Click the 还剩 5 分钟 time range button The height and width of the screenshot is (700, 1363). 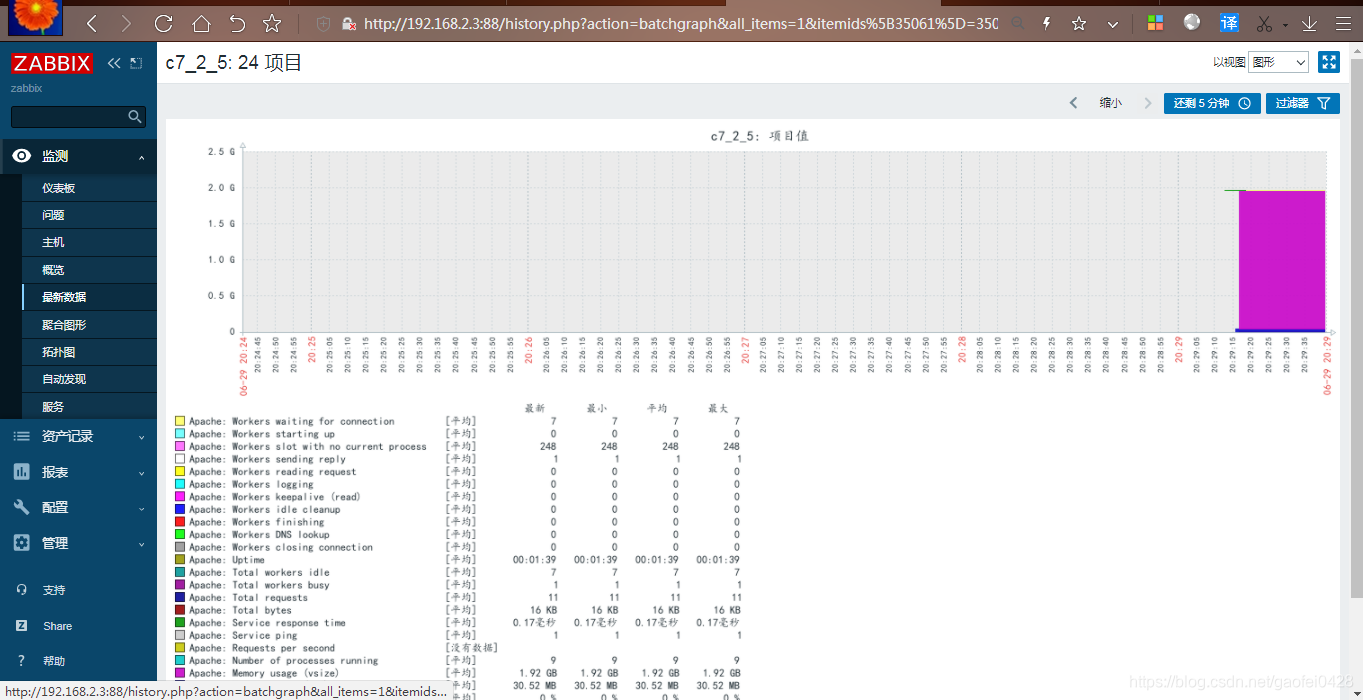tap(1212, 103)
